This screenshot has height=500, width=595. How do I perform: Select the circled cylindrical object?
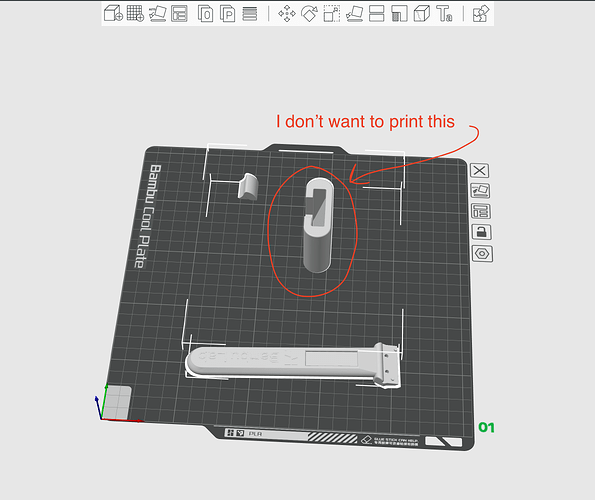point(318,224)
